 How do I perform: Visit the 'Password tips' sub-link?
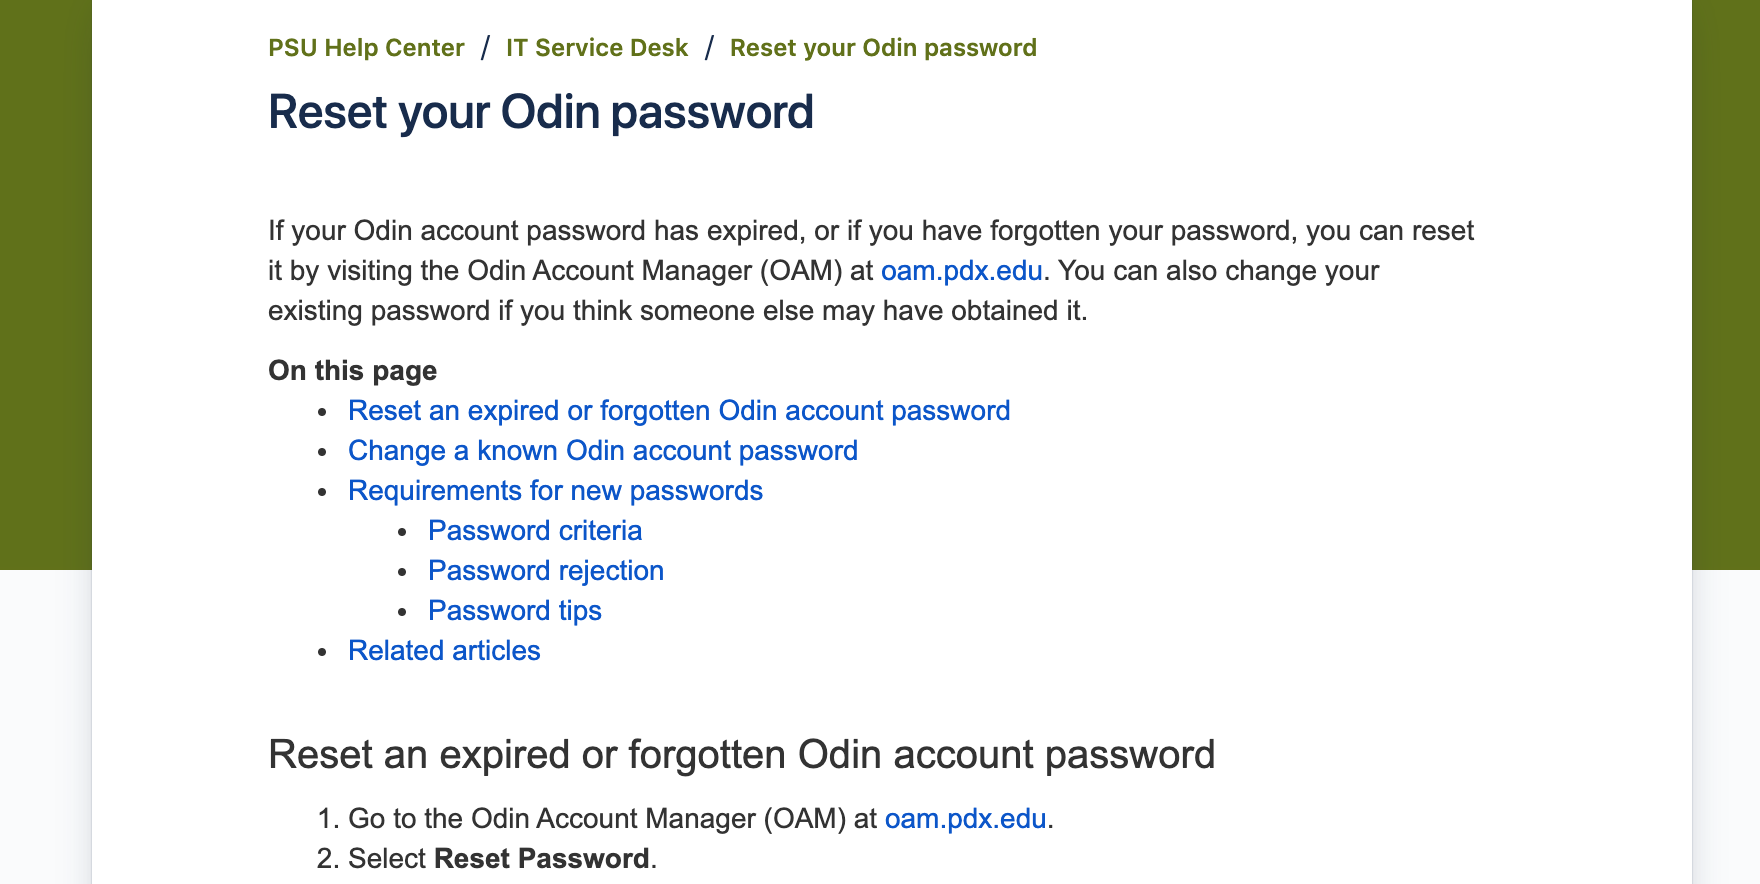tap(514, 611)
